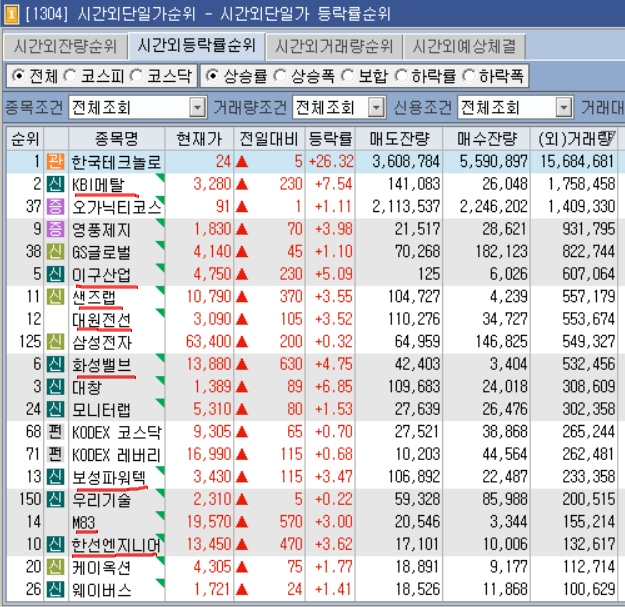Viewport: 625px width, 607px height.
Task: Click the 신 badge beside 삼성전자
Action: click(x=55, y=342)
